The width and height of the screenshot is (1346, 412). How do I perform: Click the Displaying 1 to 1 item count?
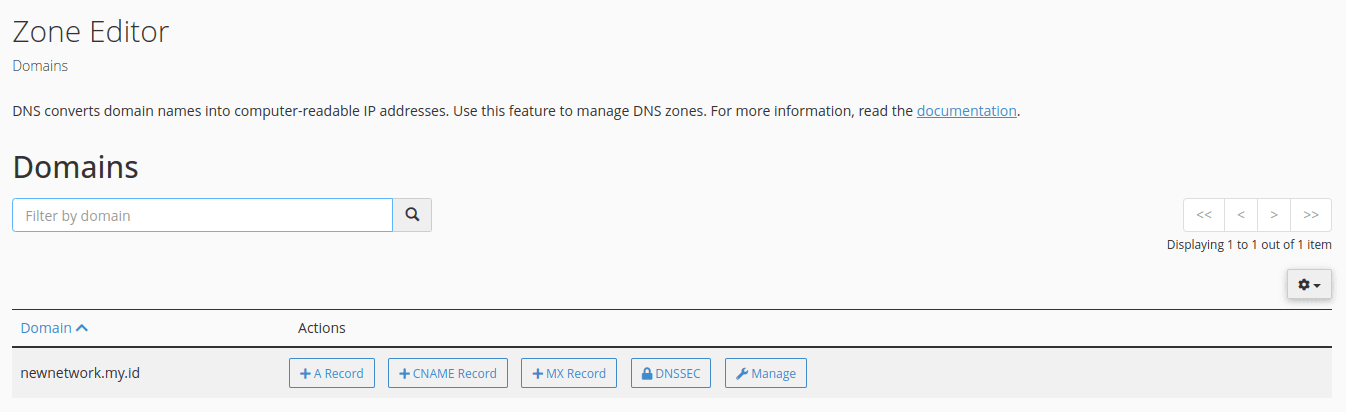(x=1249, y=245)
